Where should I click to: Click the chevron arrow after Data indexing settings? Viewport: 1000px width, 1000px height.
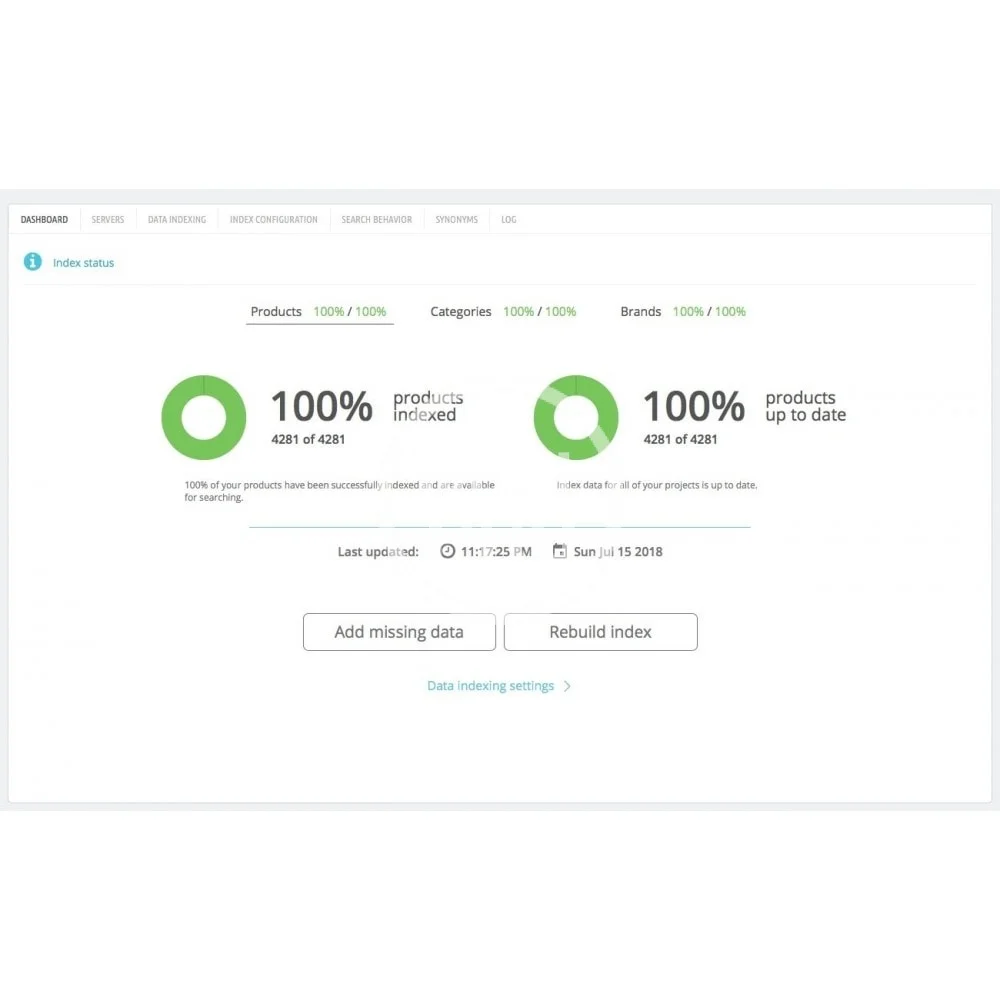coord(567,686)
